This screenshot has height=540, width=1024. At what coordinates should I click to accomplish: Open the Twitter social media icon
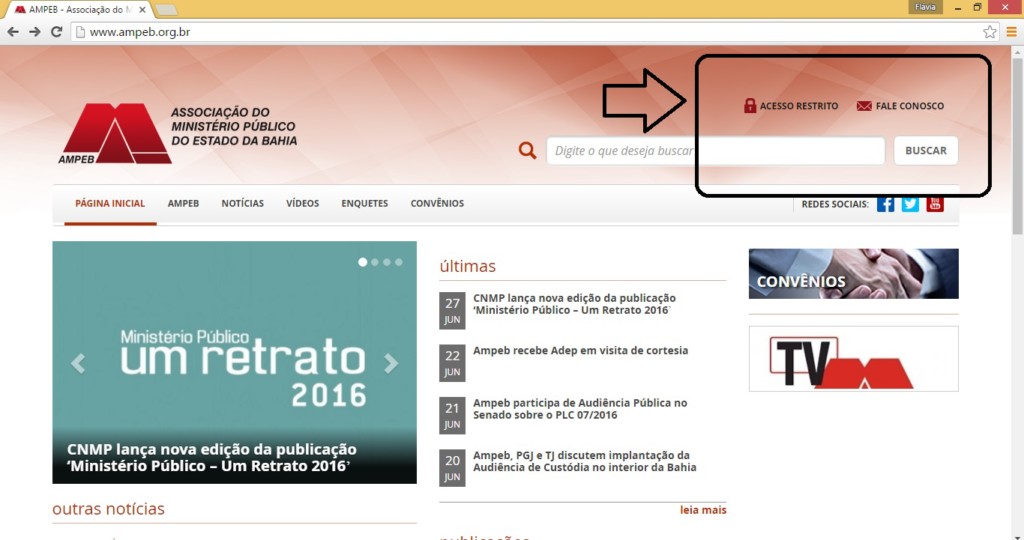tap(910, 204)
